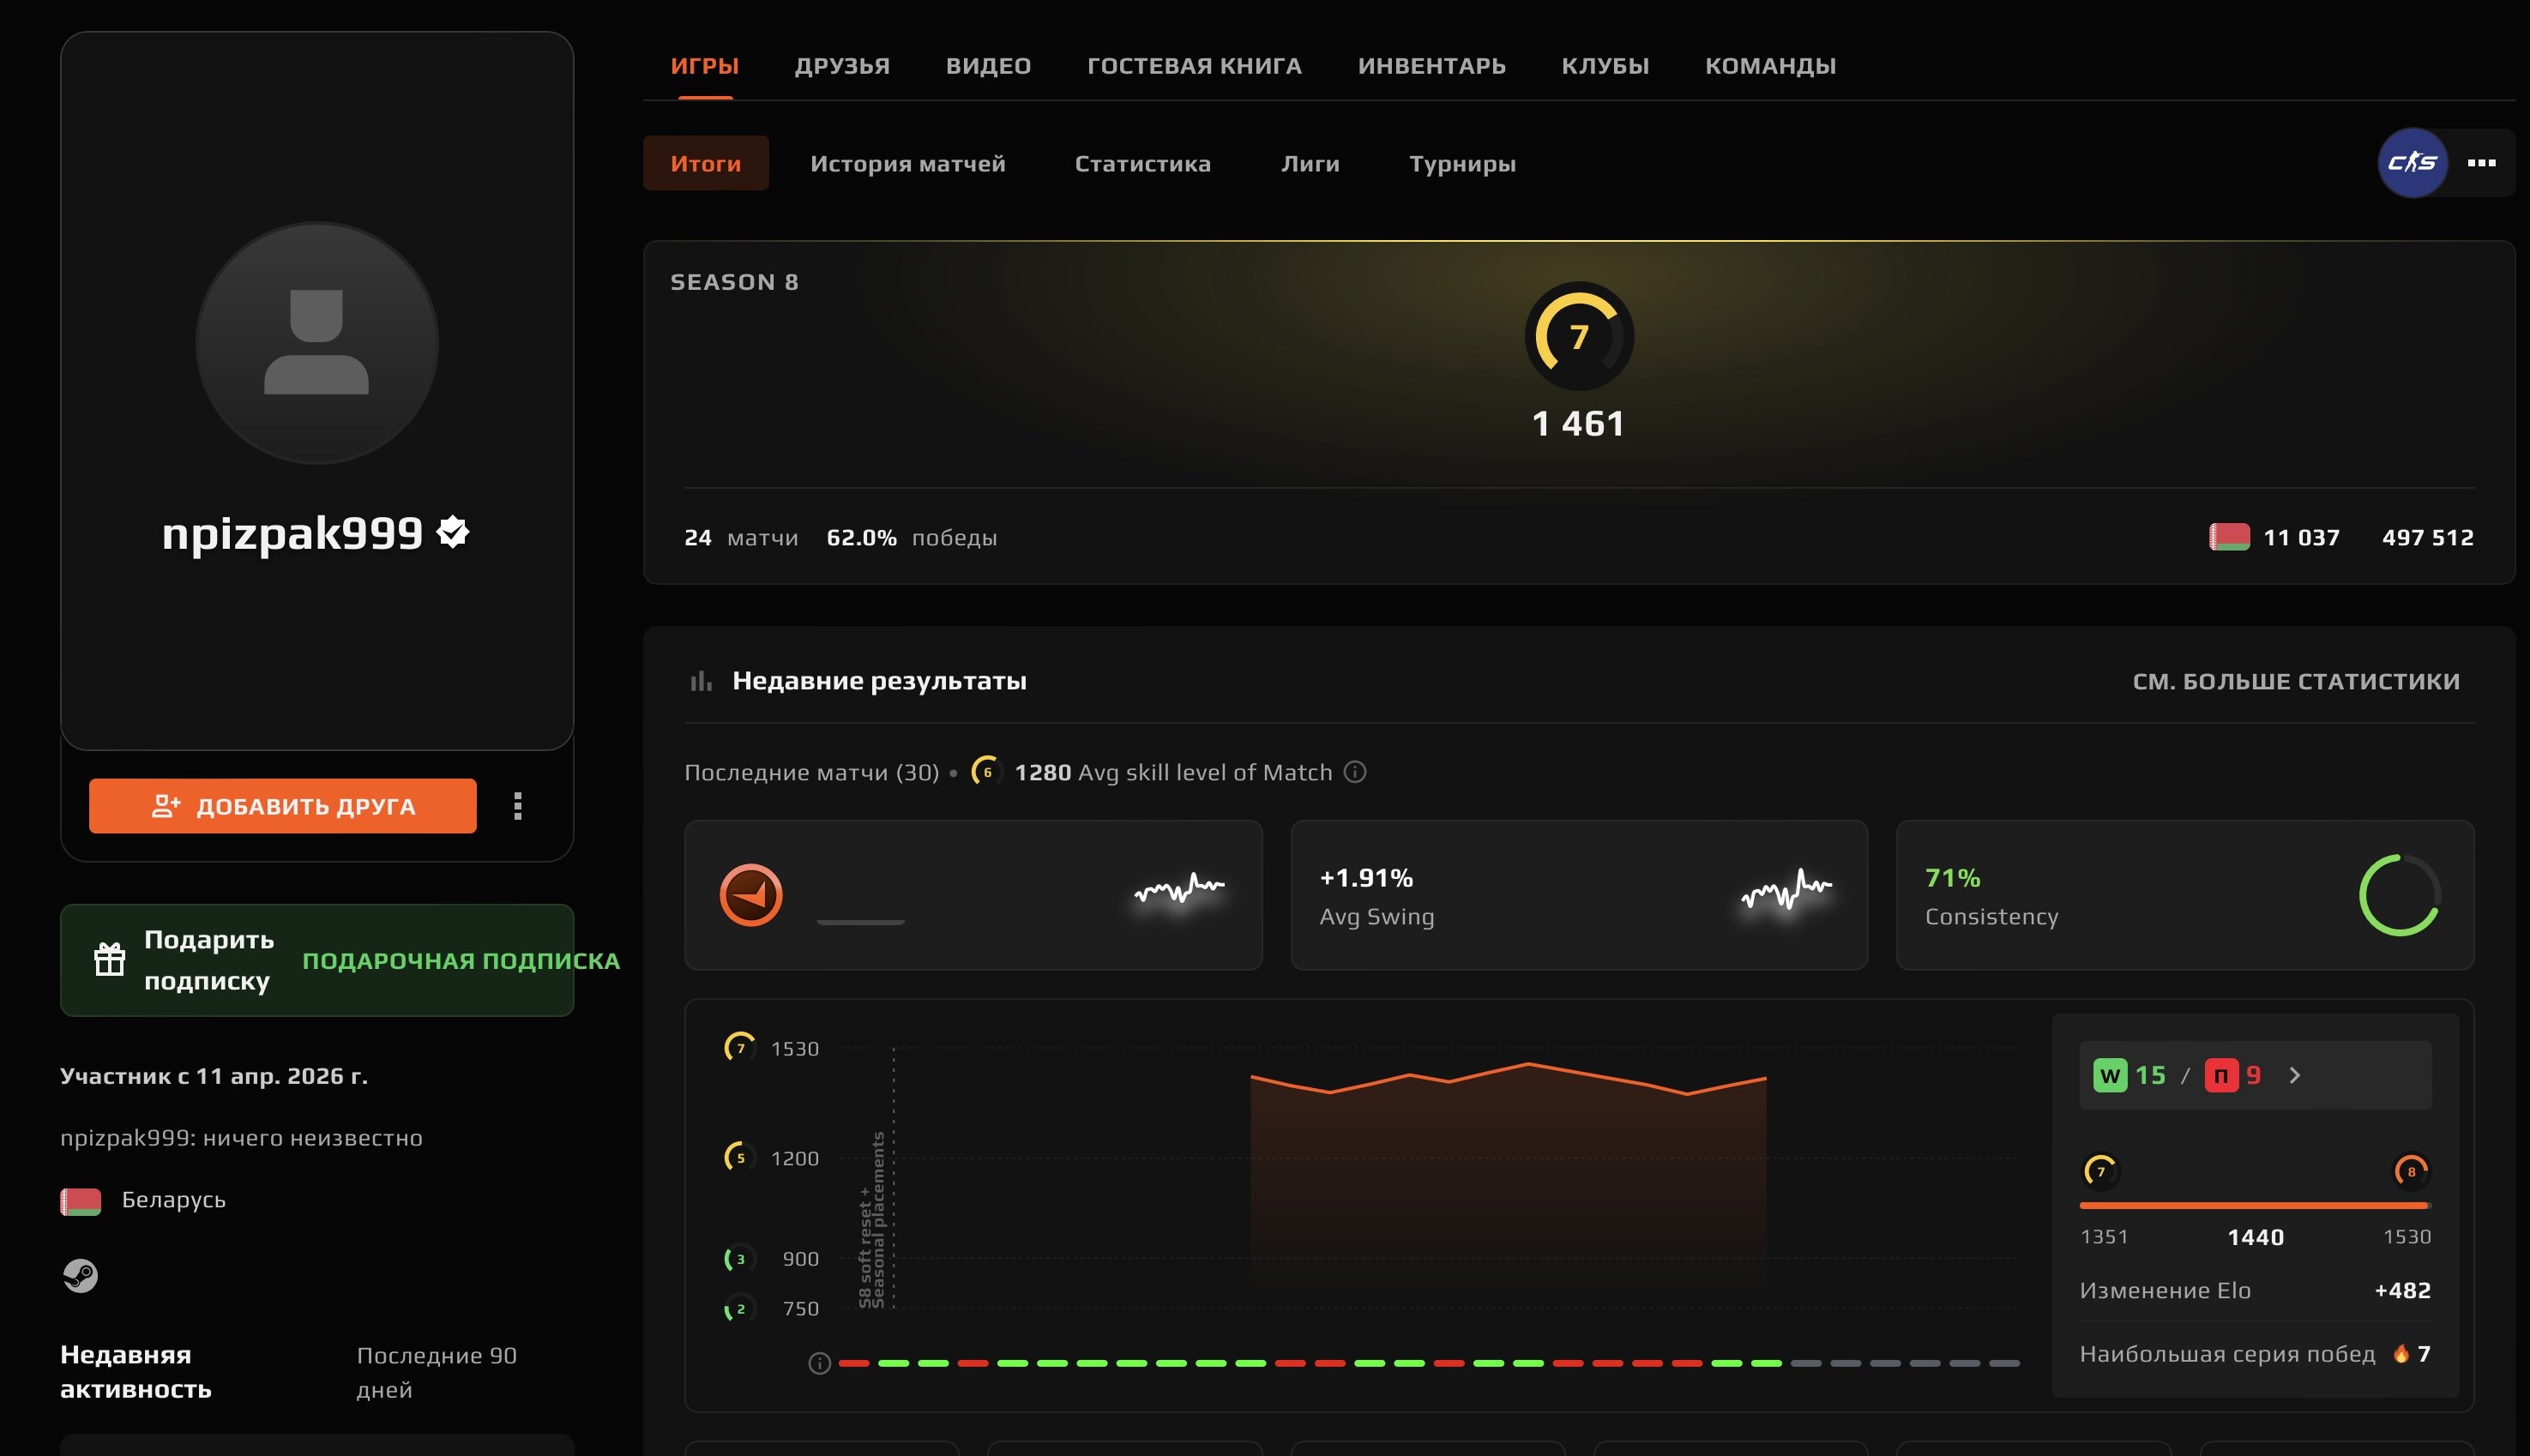Click the red П losses badge
2530x1456 pixels.
tap(2221, 1076)
